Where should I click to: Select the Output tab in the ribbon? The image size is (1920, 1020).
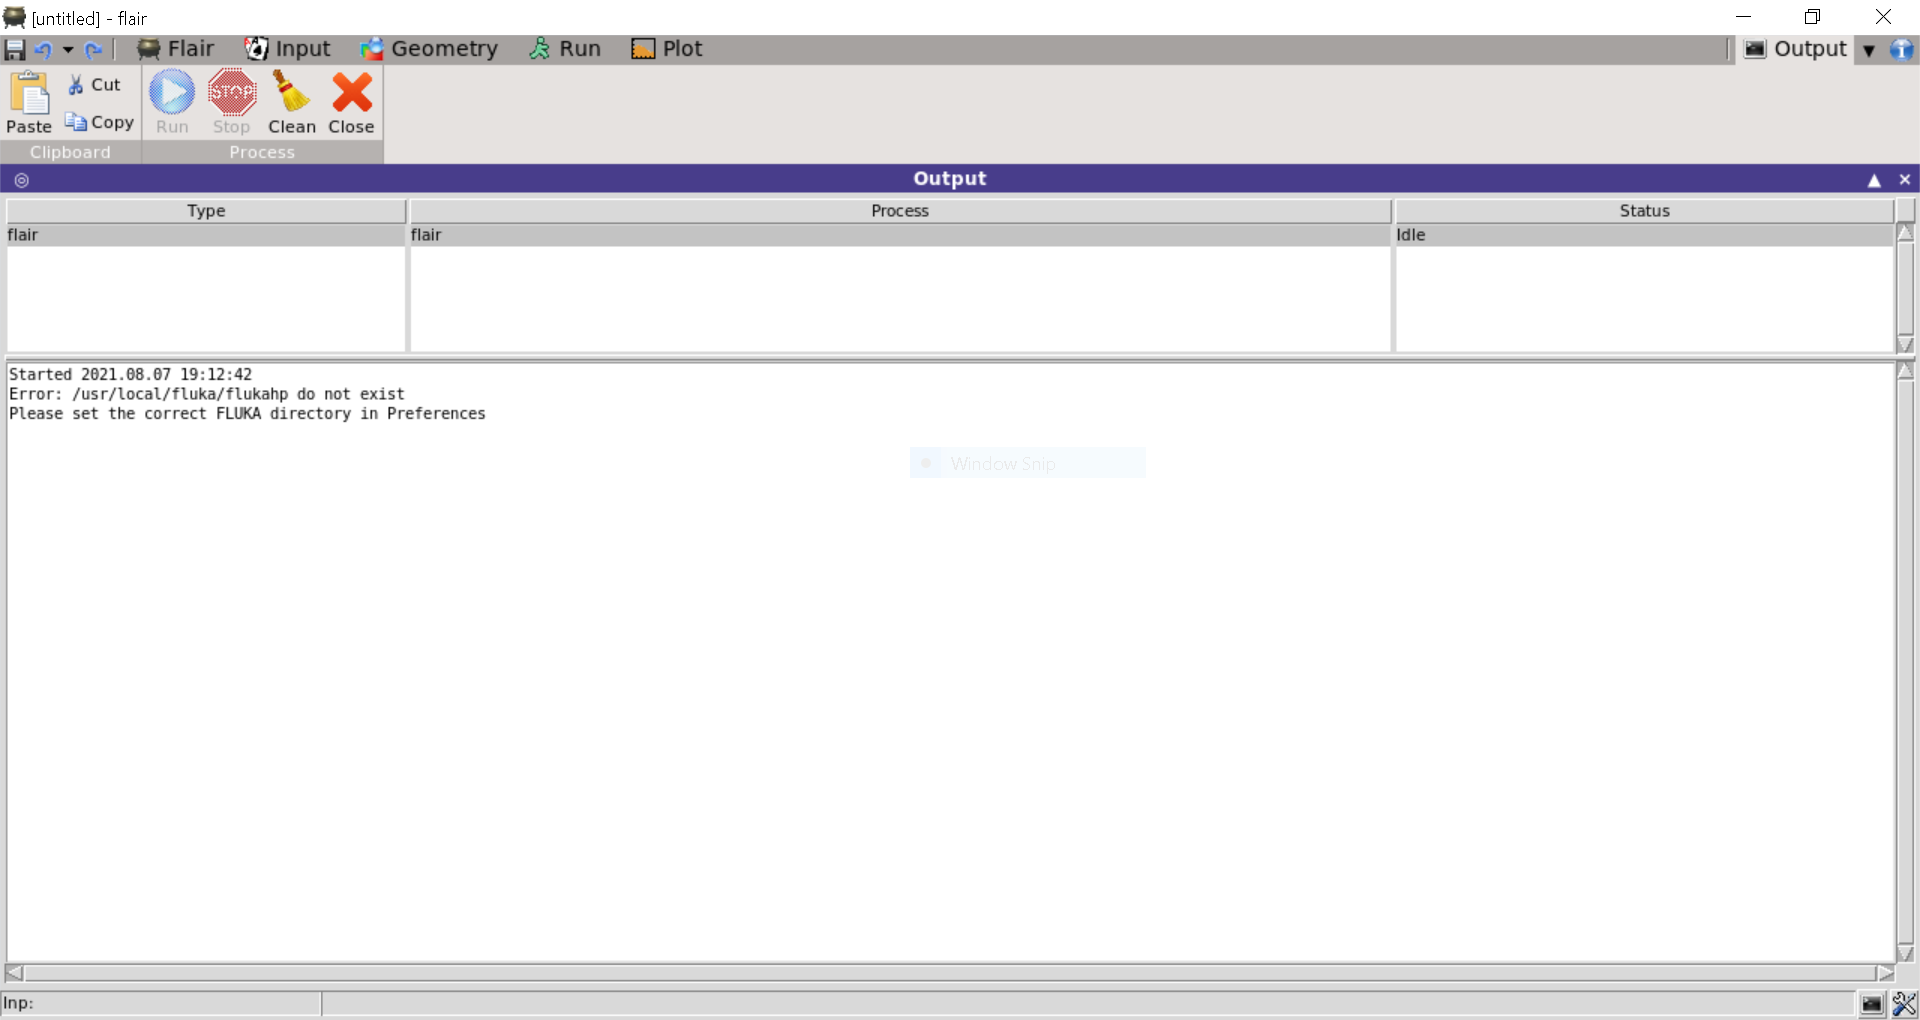click(1796, 49)
